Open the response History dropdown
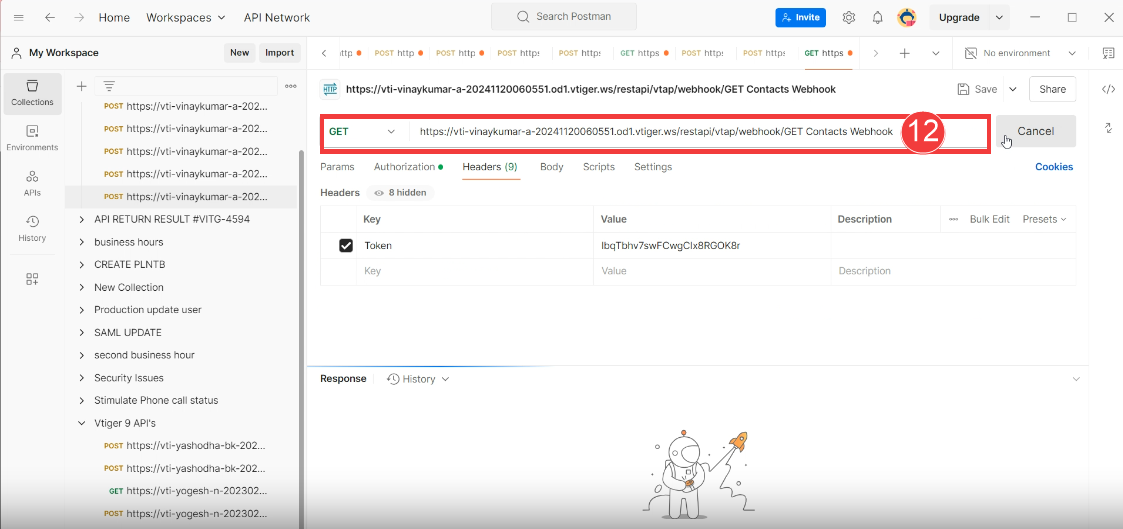 pos(418,379)
